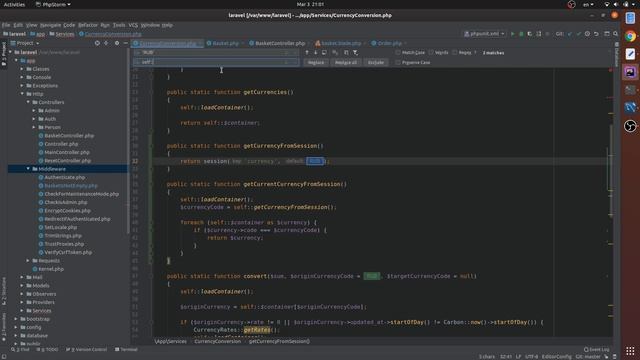Screen dimensions: 640x360
Task: Switch to BasketController.php editor tab
Action: (x=280, y=43)
